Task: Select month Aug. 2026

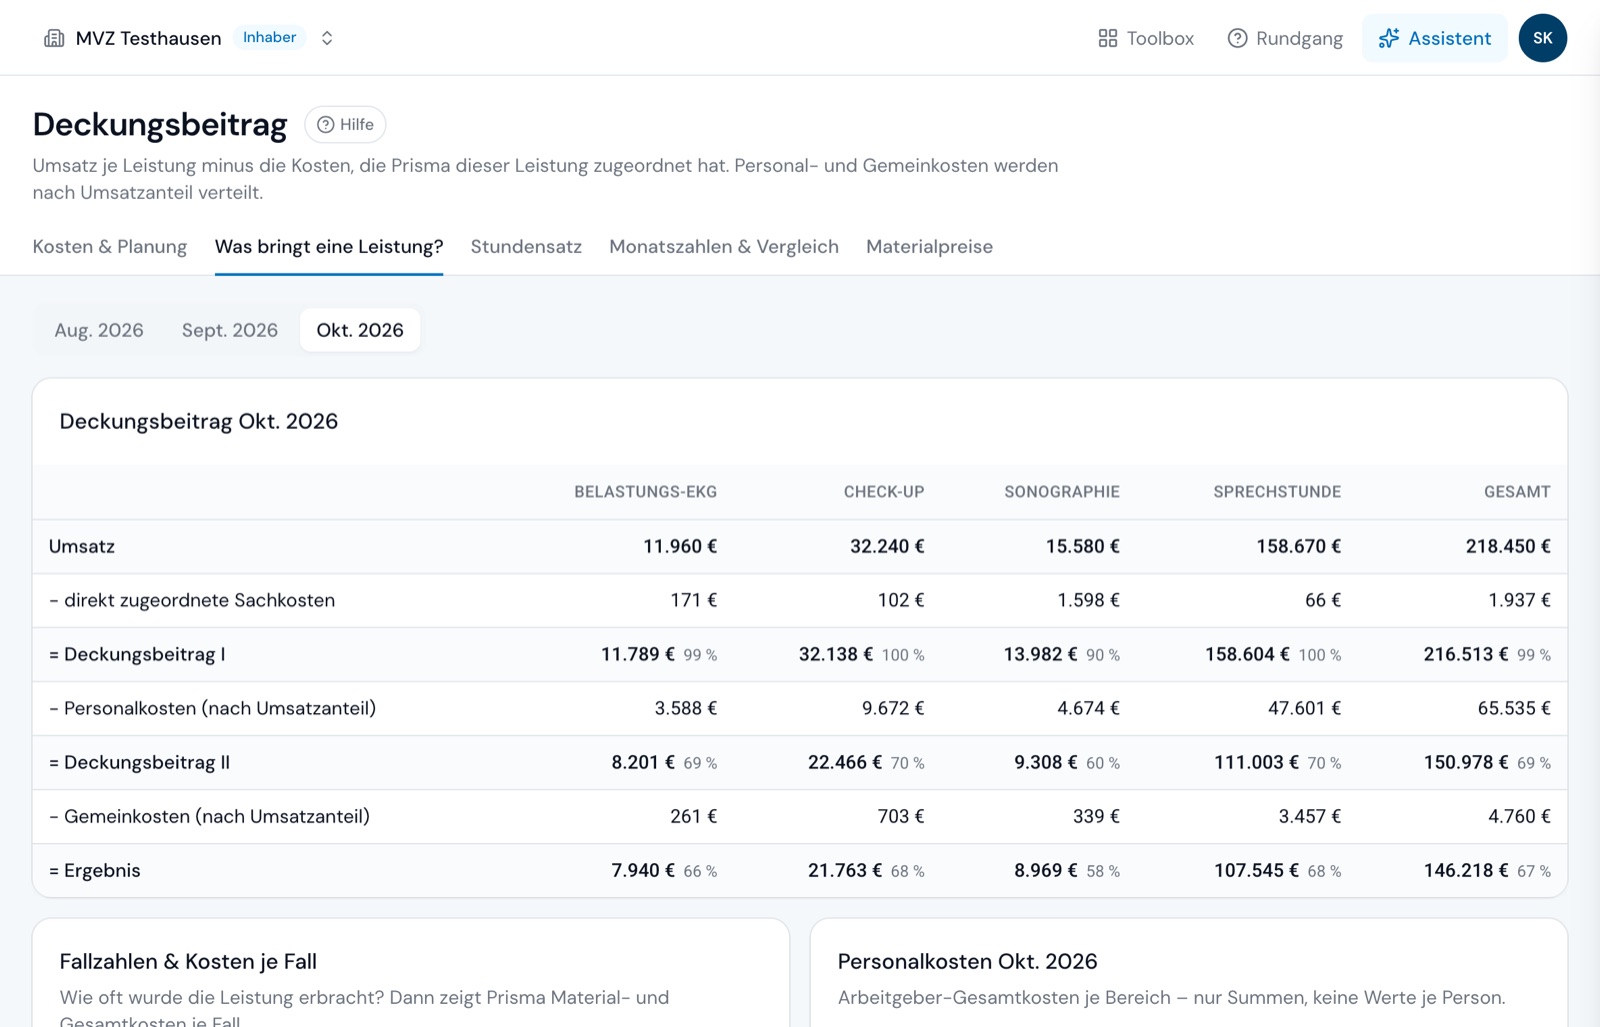Action: (99, 330)
